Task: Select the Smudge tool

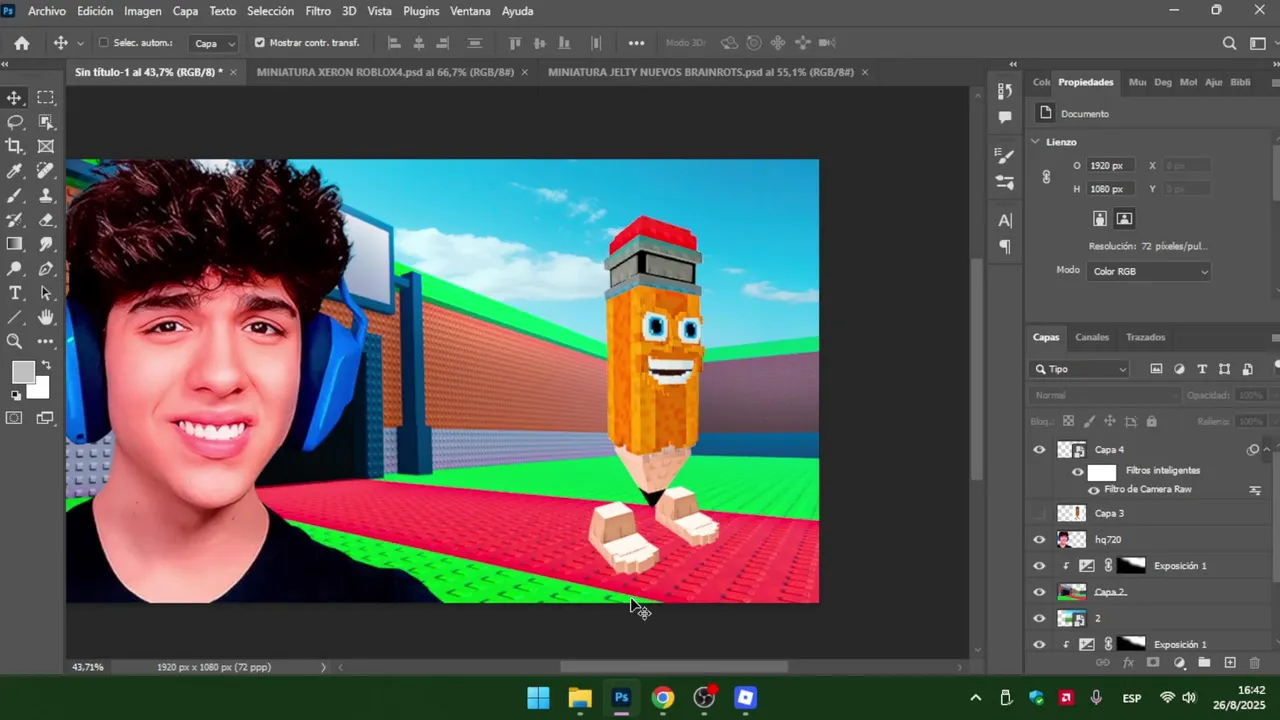Action: pos(46,244)
